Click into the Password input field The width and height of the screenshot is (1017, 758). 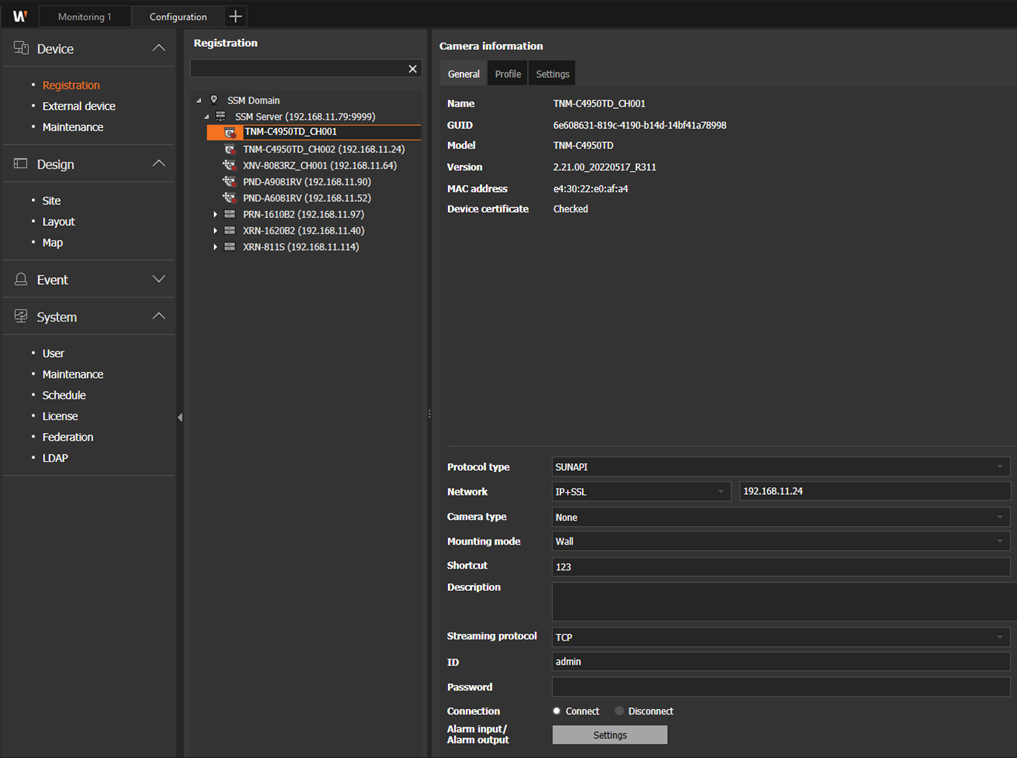pyautogui.click(x=781, y=687)
